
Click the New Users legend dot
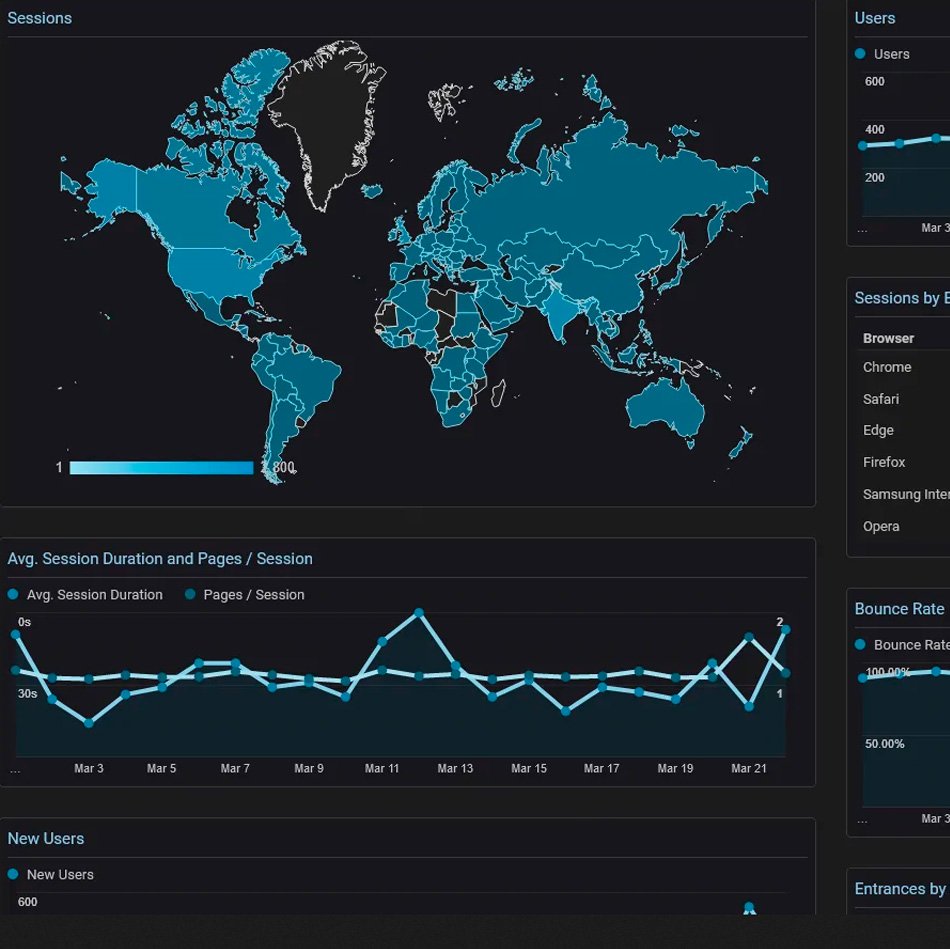(13, 875)
